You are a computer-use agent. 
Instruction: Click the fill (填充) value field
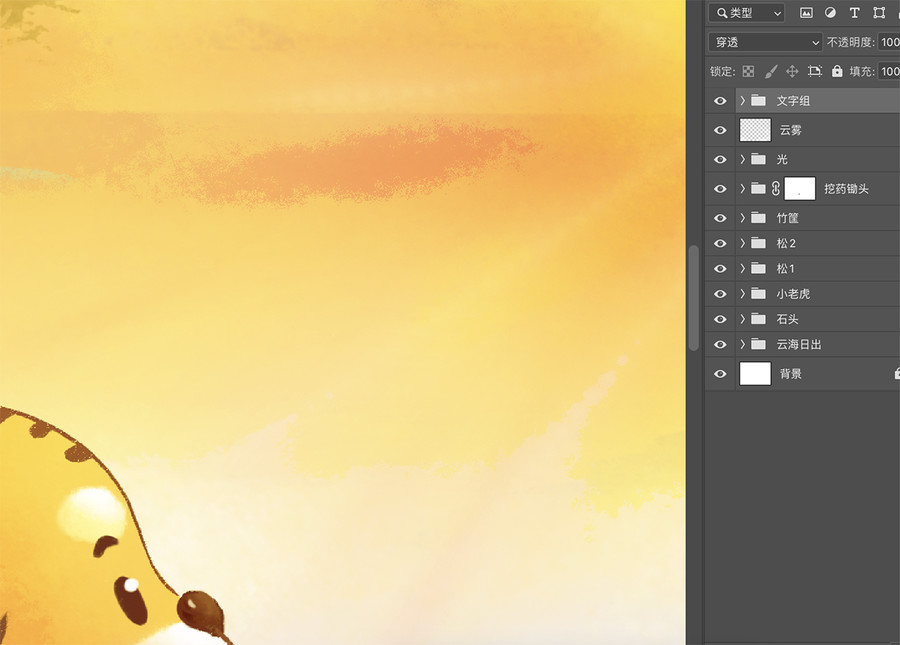coord(889,71)
